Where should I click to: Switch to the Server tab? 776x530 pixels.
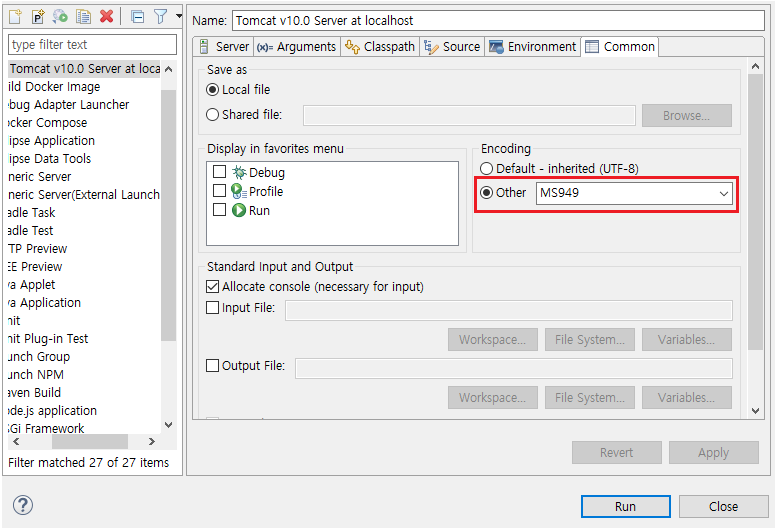tap(224, 47)
